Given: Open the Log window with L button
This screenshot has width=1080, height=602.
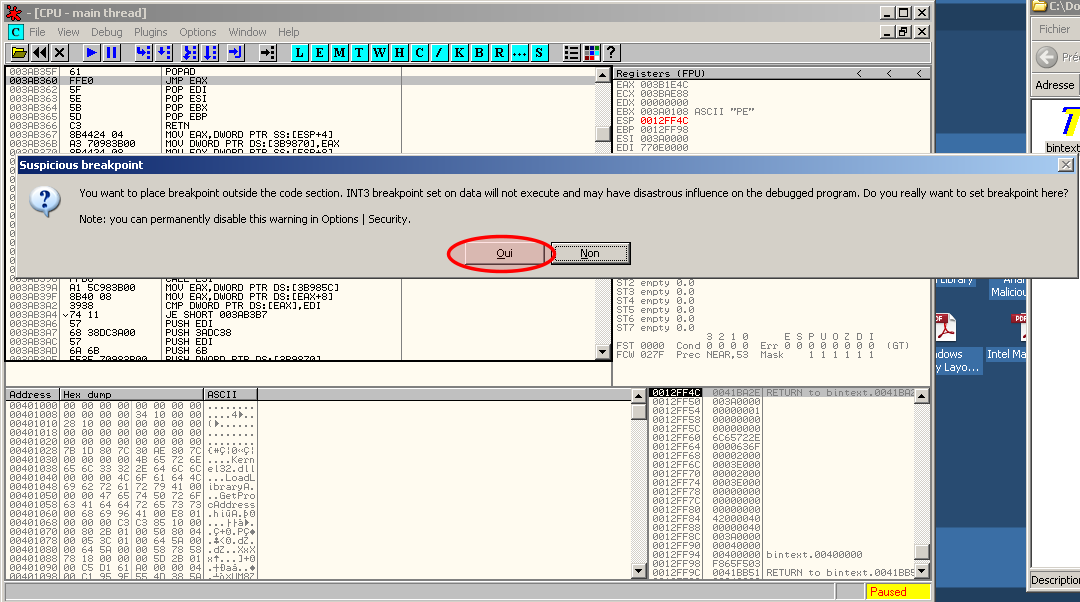Looking at the screenshot, I should coord(300,52).
